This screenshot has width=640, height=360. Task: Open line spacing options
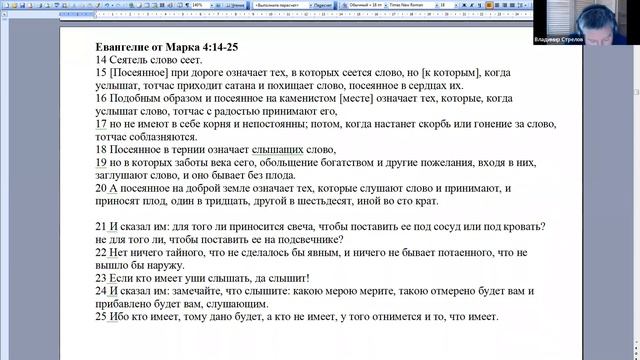tap(520, 5)
